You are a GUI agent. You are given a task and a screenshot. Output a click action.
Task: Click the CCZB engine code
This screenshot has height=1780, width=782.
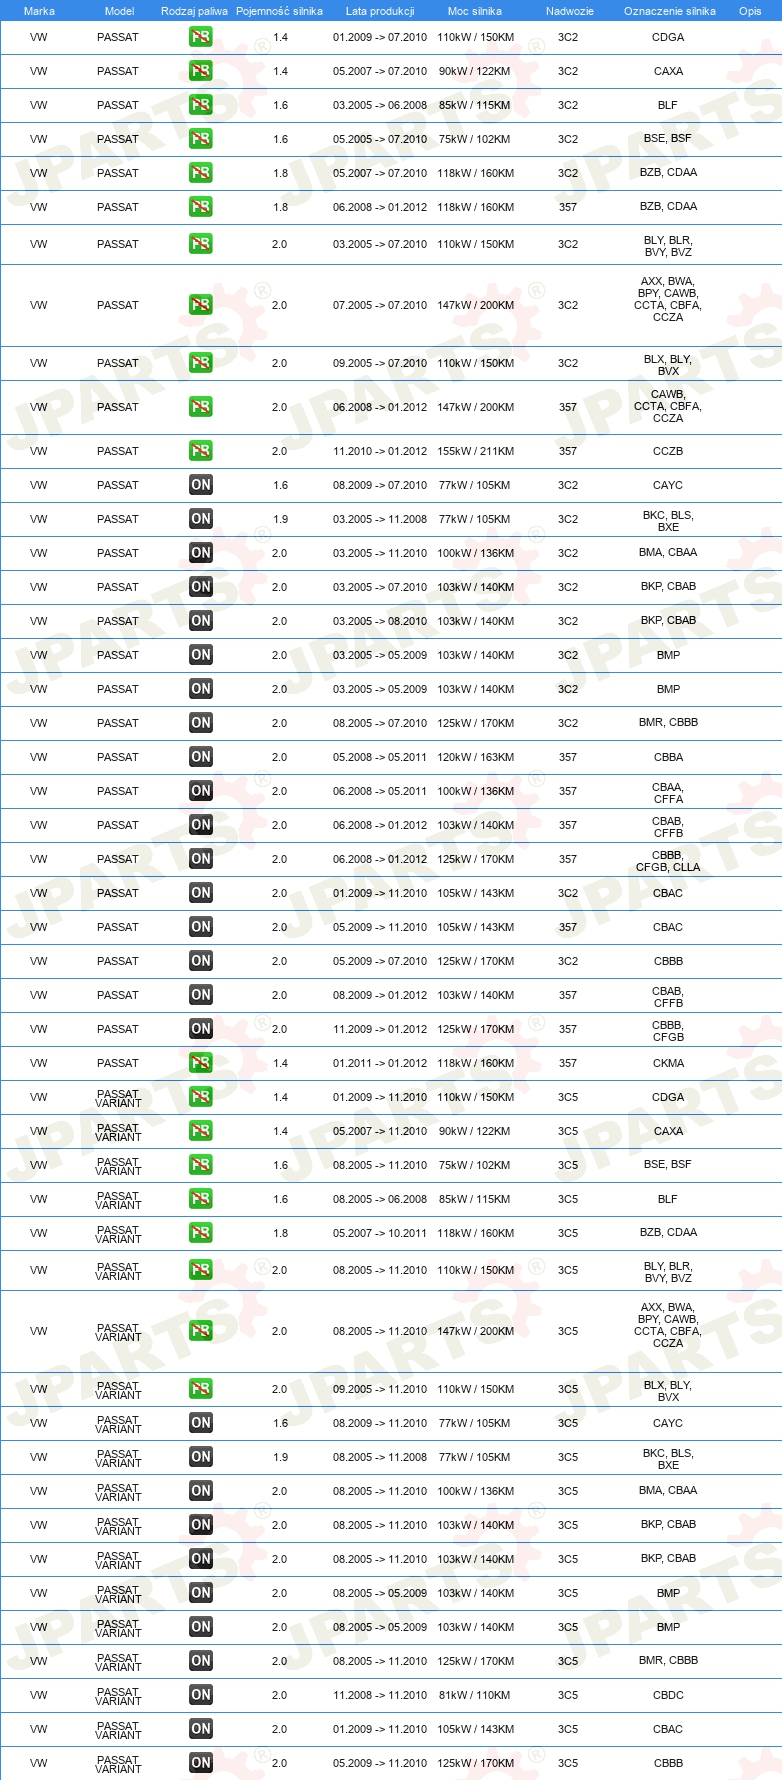tap(668, 451)
